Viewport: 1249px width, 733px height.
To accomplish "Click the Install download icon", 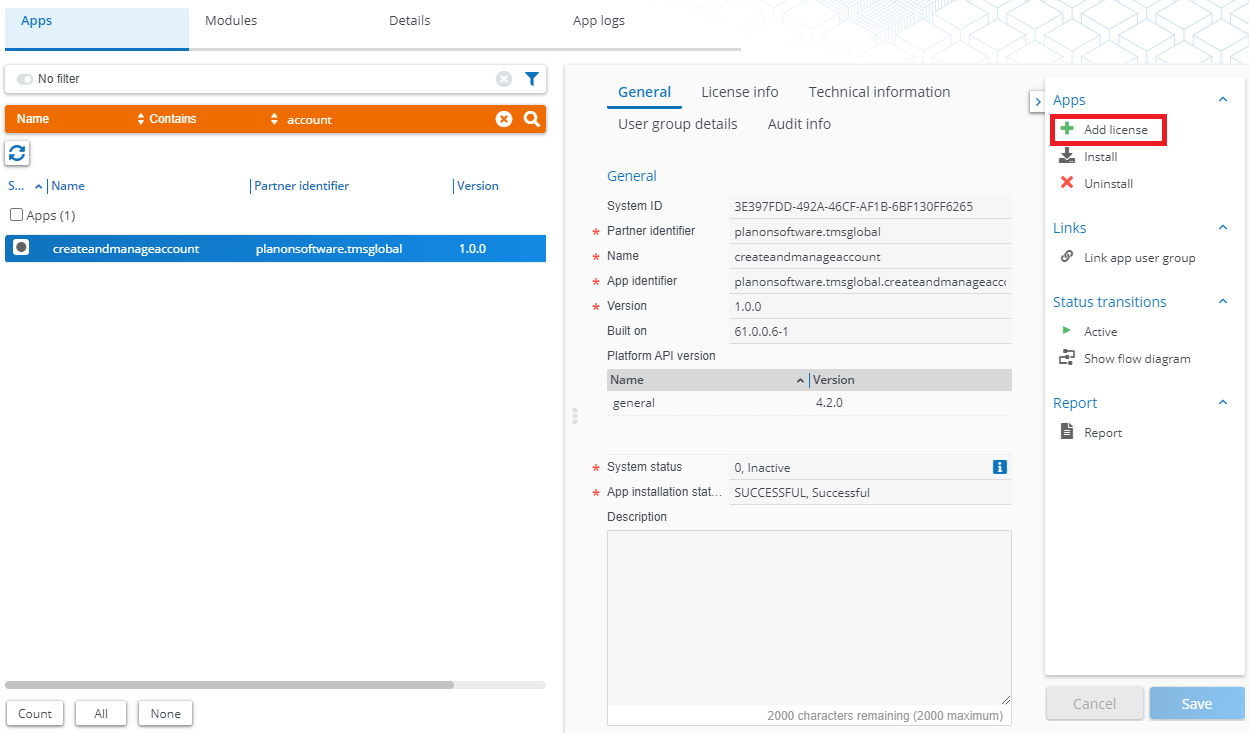I will (1067, 156).
